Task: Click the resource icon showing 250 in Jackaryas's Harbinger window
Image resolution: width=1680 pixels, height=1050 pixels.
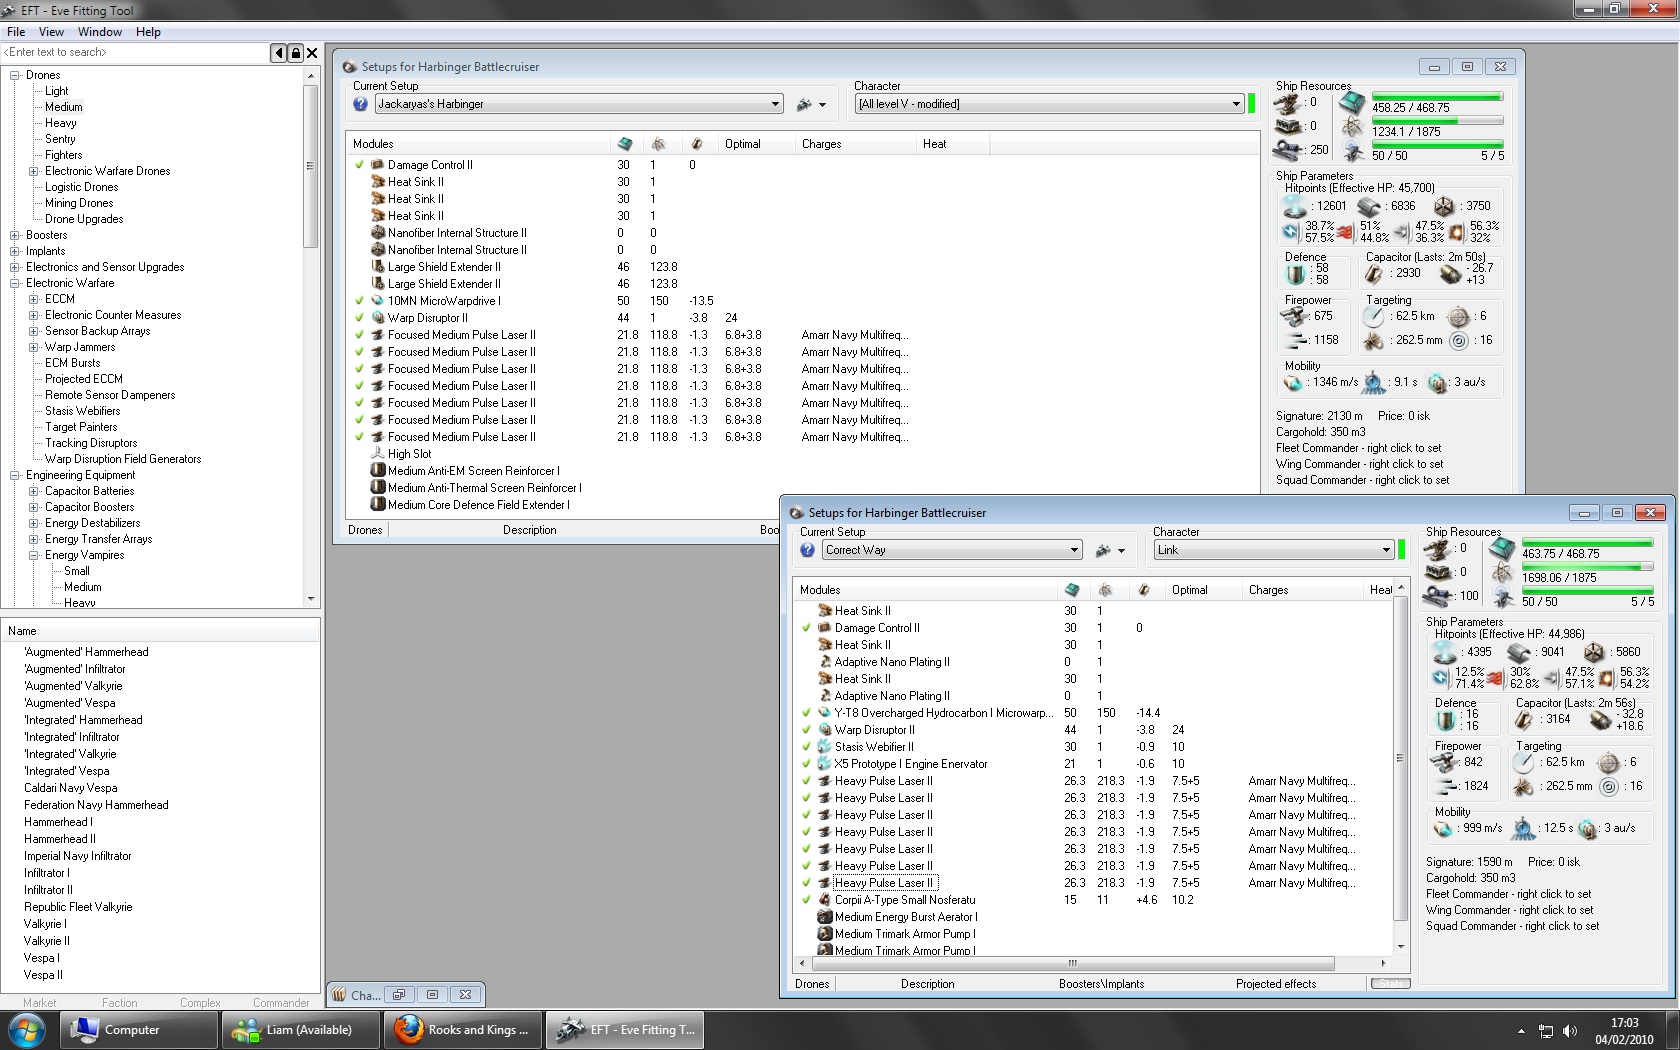Action: (x=1287, y=151)
